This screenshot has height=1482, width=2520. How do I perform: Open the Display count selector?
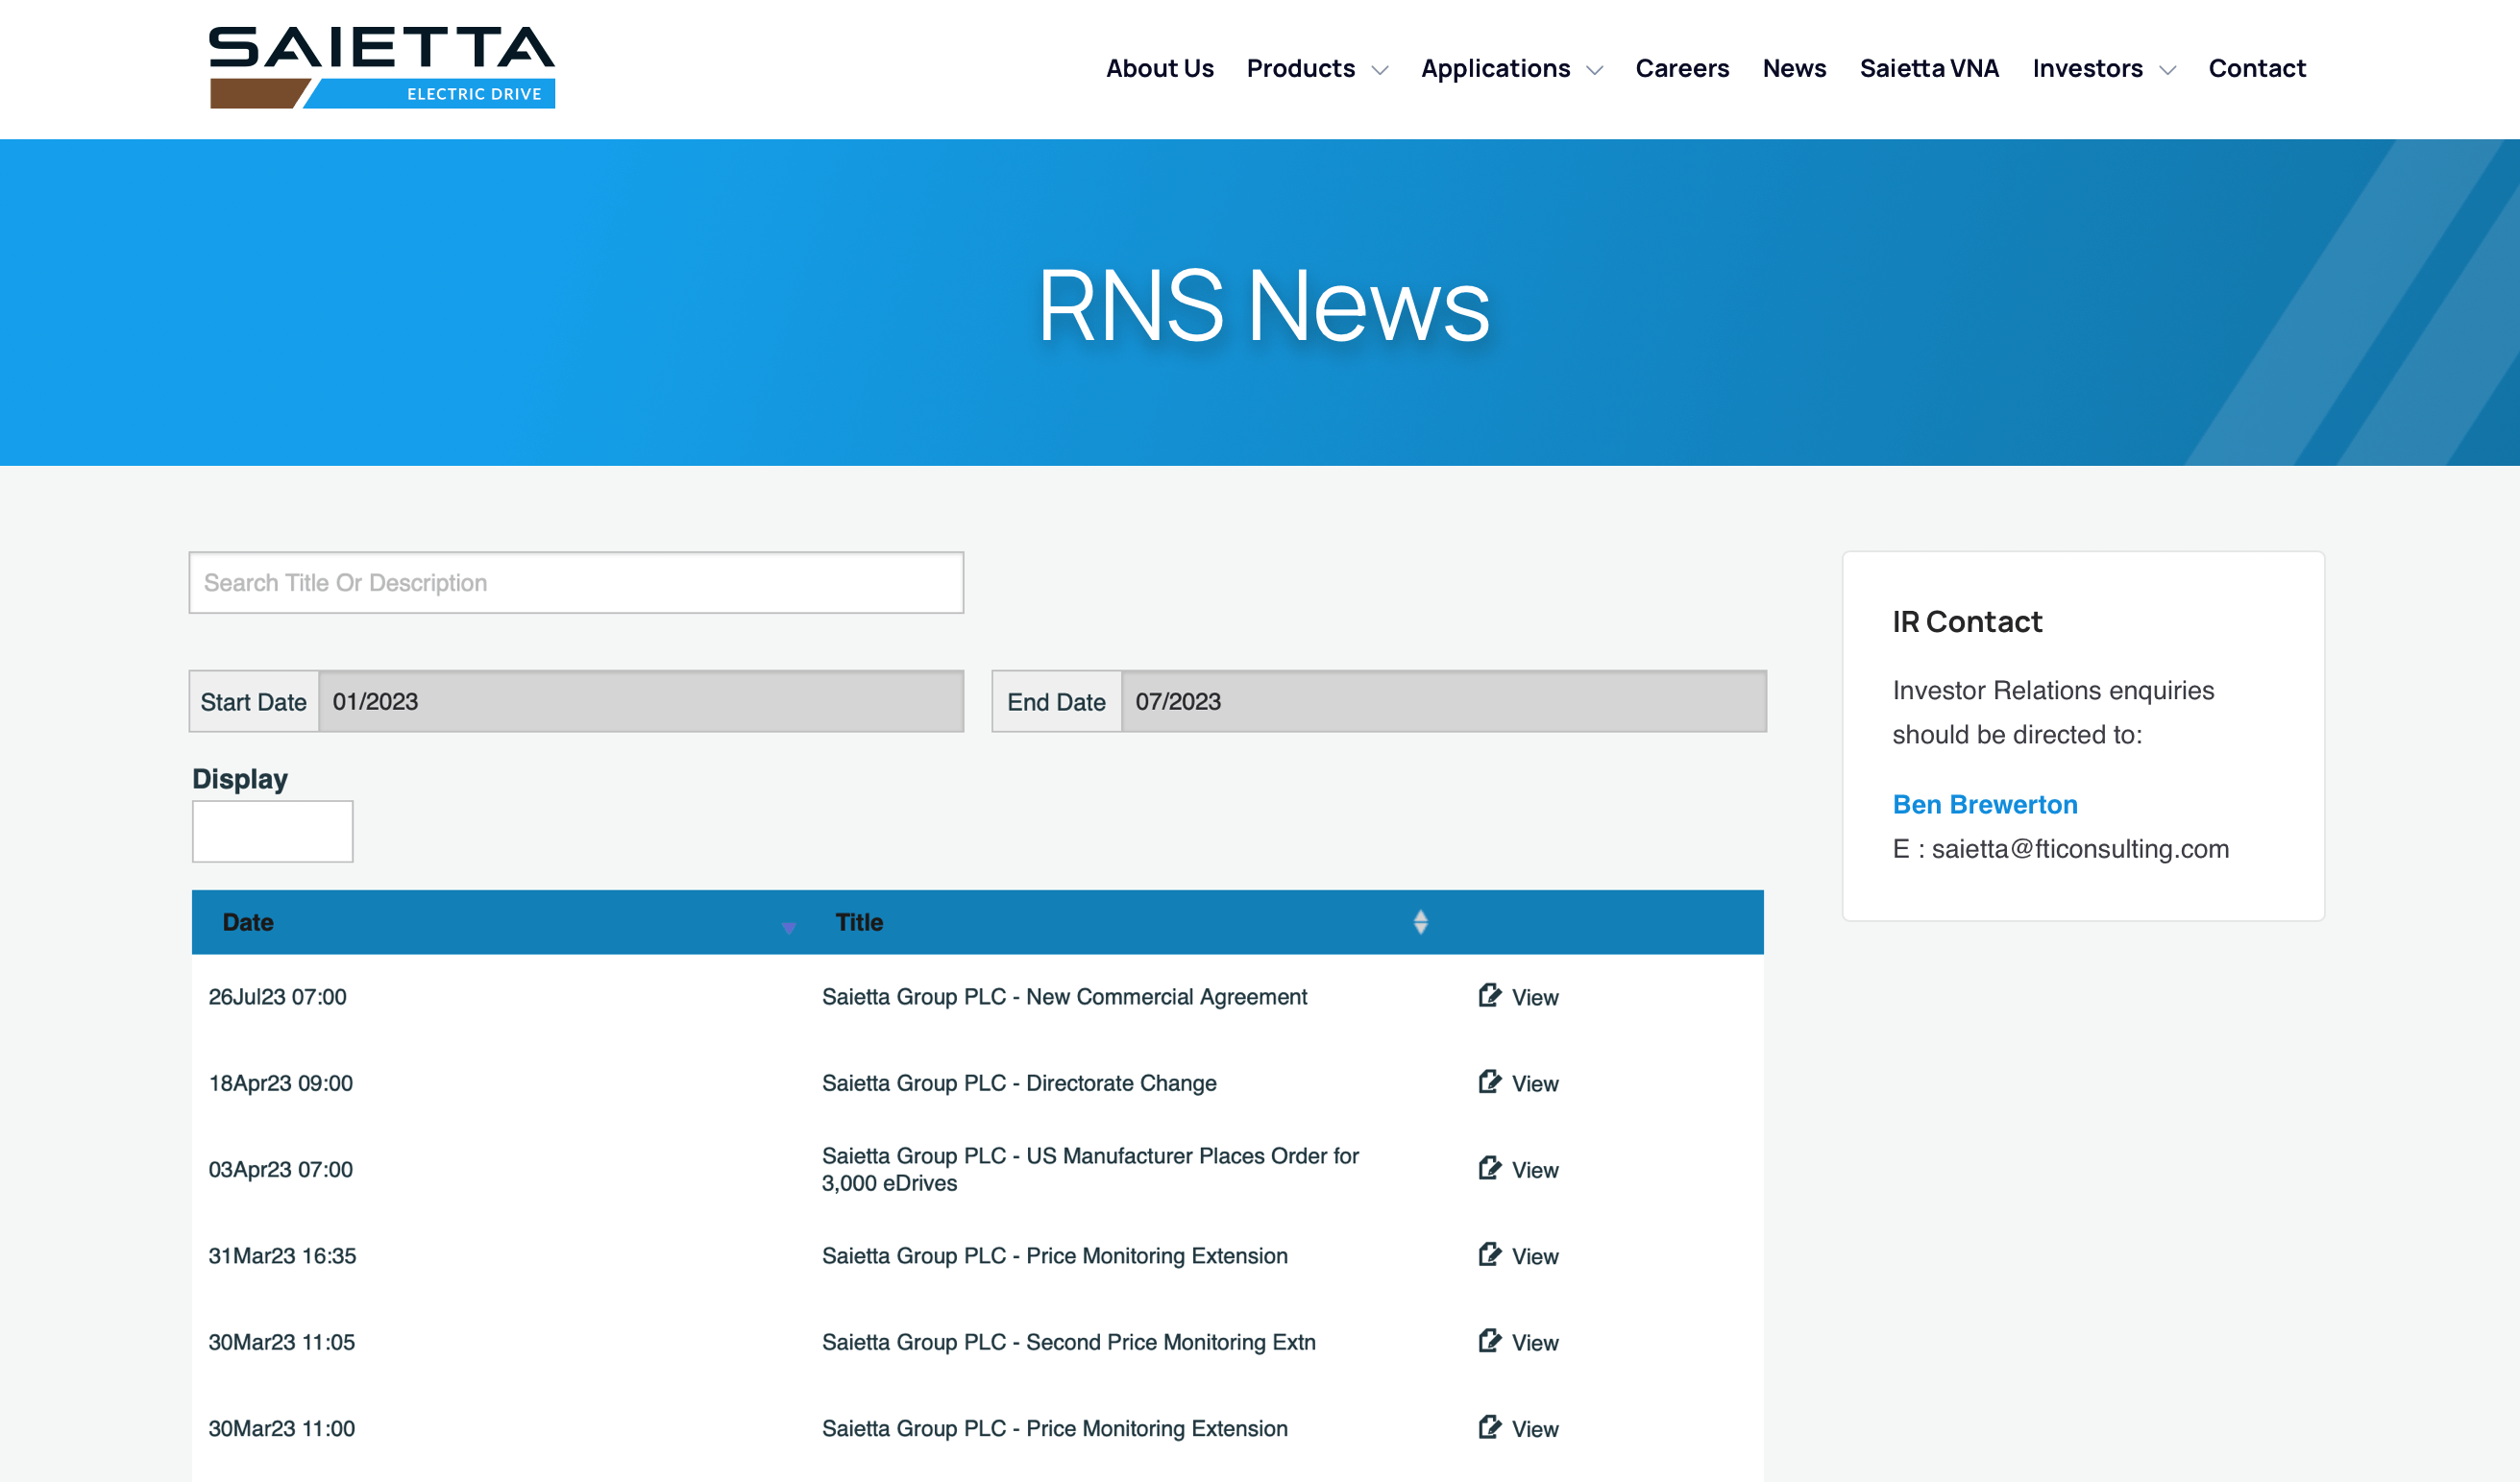coord(272,831)
